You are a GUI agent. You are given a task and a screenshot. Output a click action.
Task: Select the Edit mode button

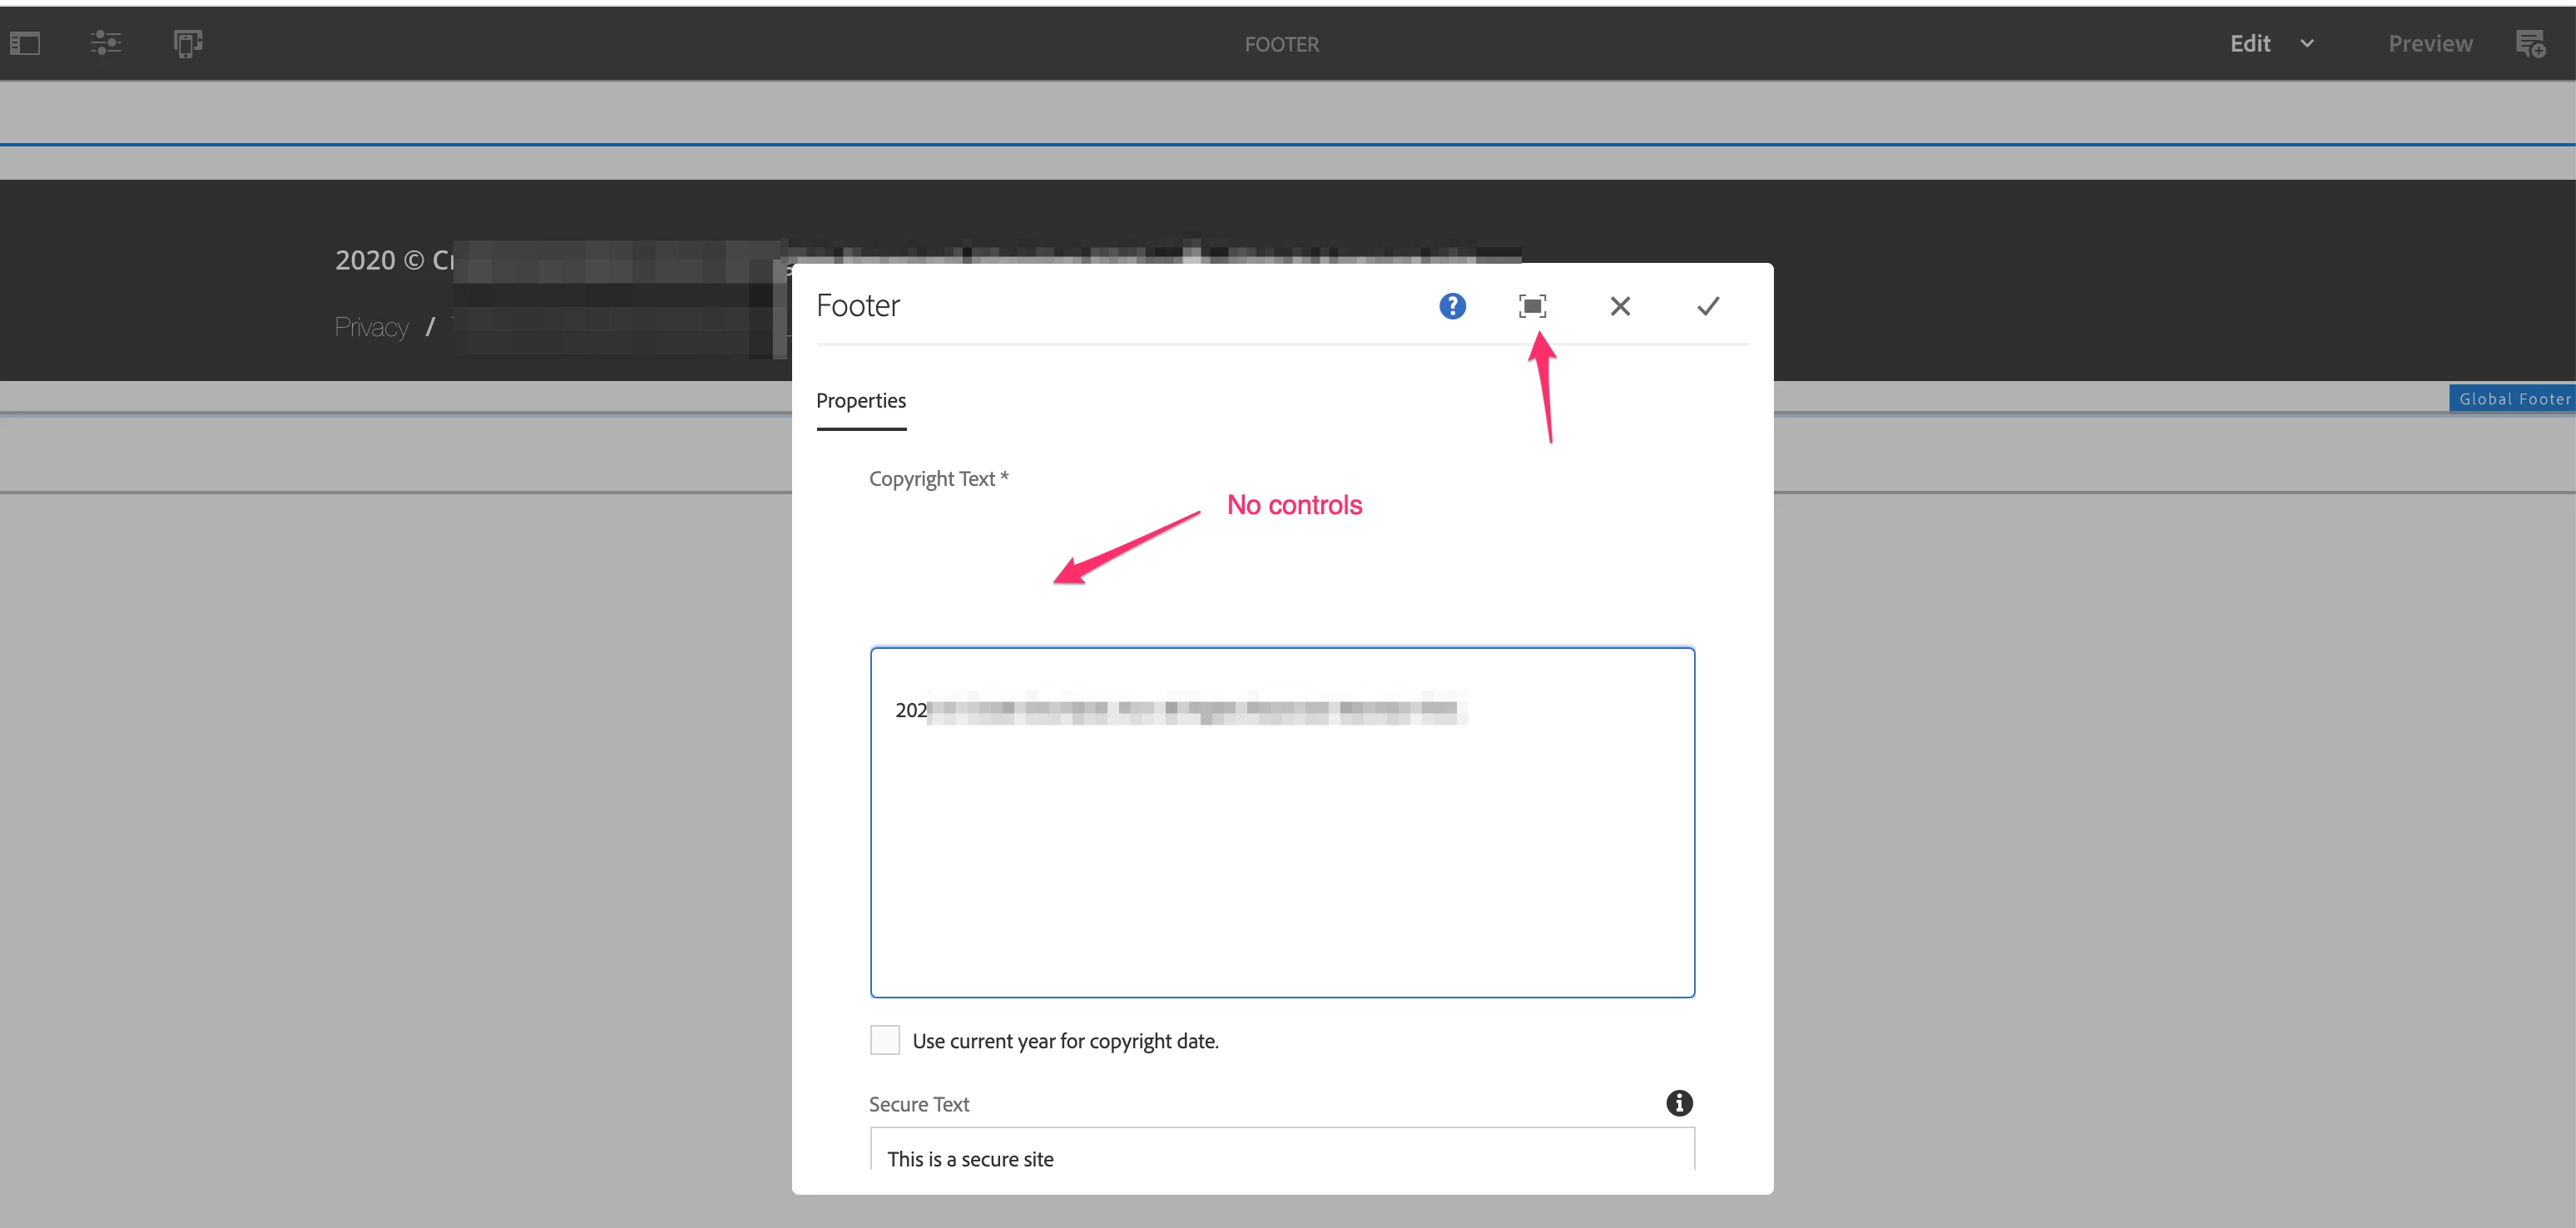pyautogui.click(x=2250, y=44)
